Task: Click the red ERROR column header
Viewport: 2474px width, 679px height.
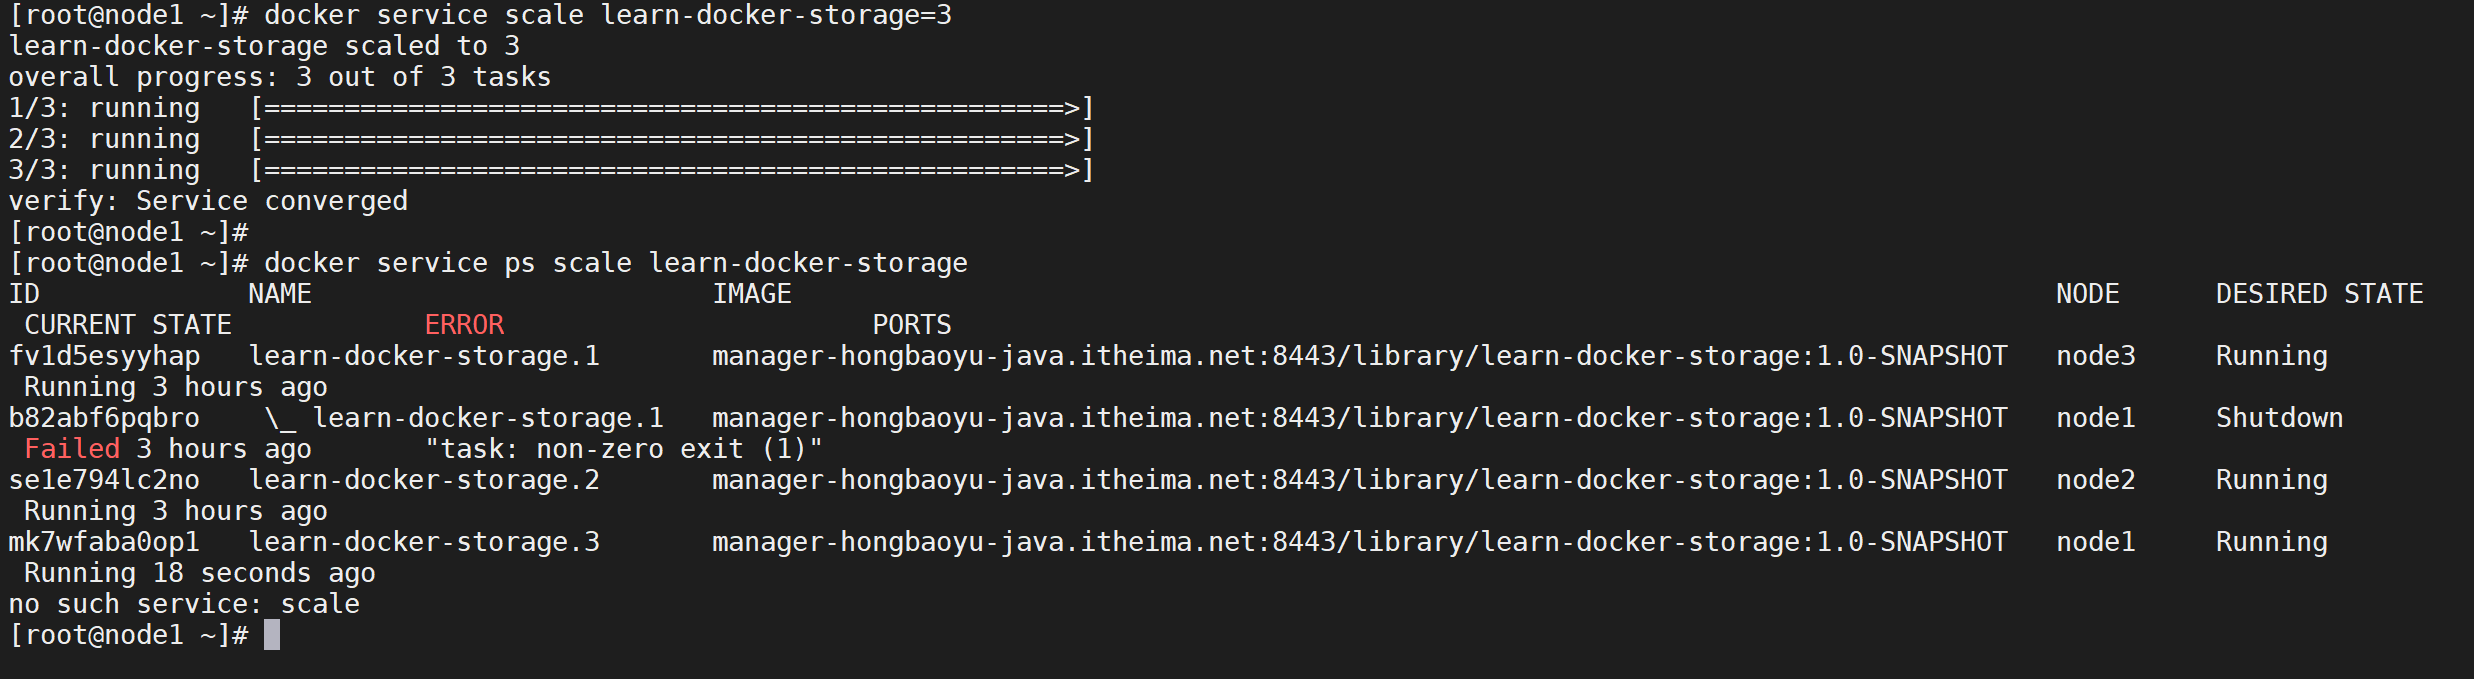Action: pyautogui.click(x=464, y=325)
